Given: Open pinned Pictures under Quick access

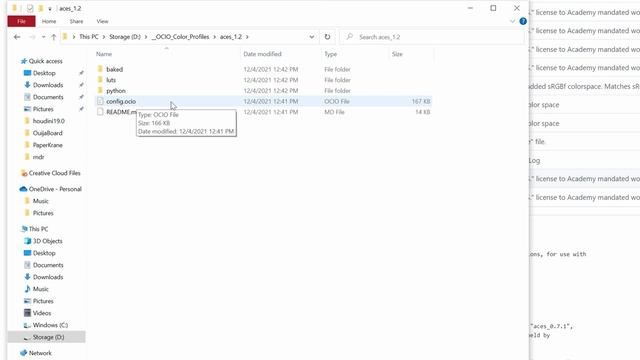Looking at the screenshot, I should click(43, 109).
